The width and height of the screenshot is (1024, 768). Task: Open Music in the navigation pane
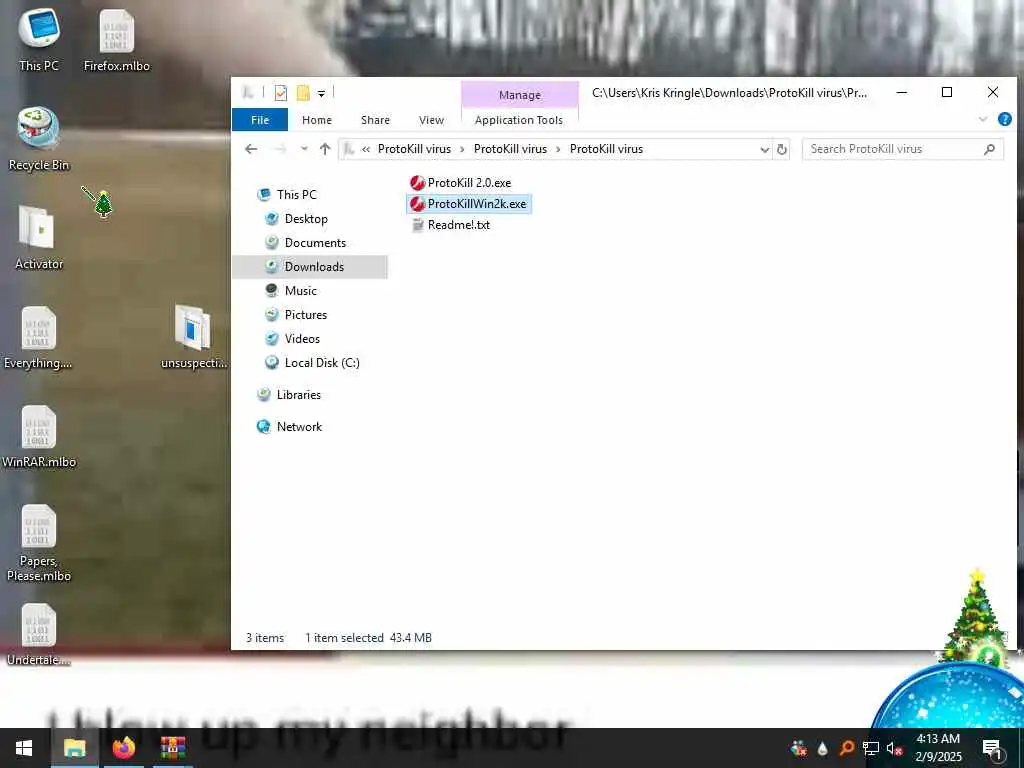coord(291,291)
